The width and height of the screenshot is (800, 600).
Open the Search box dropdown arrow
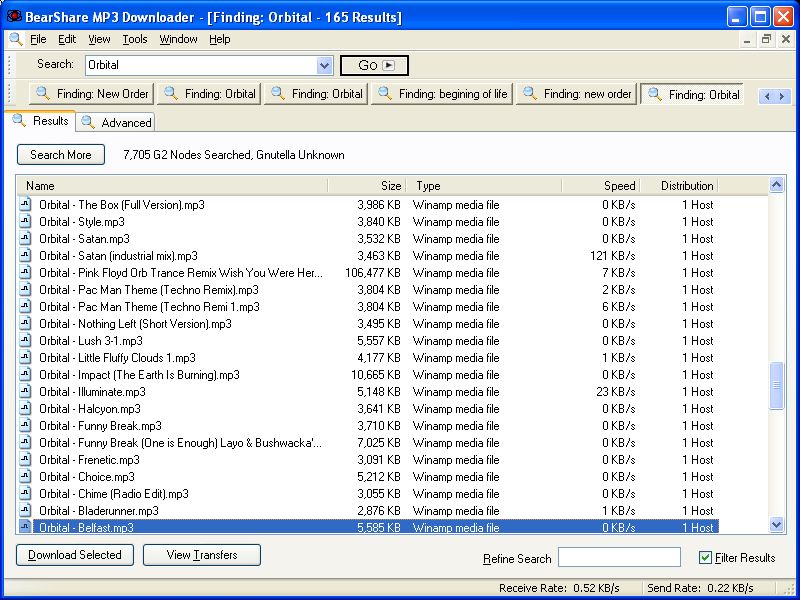pos(324,65)
